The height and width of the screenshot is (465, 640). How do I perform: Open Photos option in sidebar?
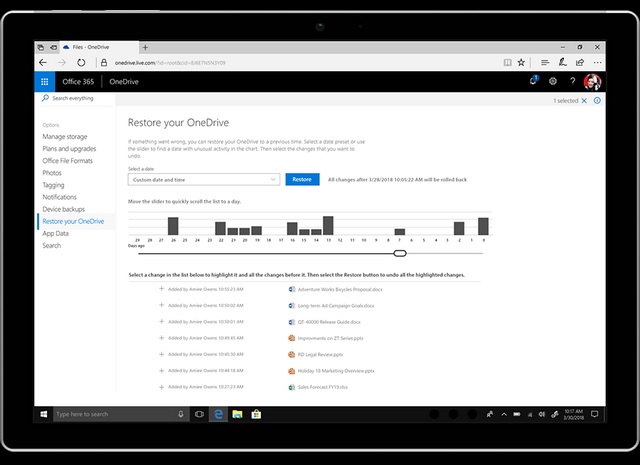tap(52, 173)
